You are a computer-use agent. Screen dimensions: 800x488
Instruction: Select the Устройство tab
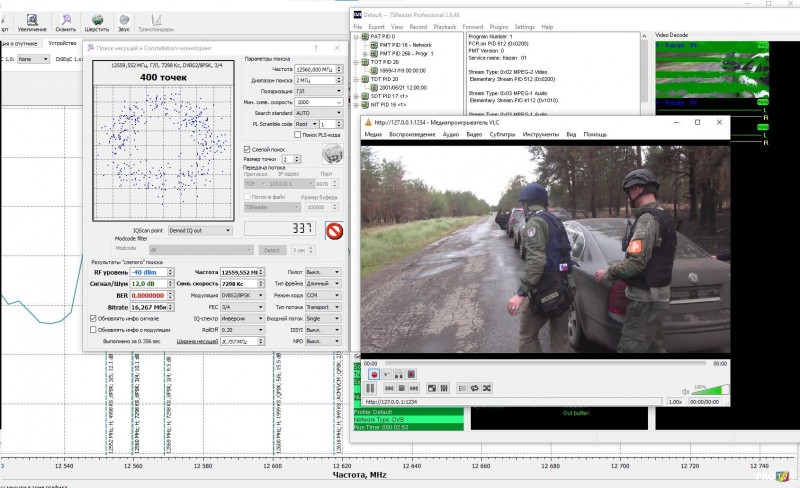(x=62, y=44)
